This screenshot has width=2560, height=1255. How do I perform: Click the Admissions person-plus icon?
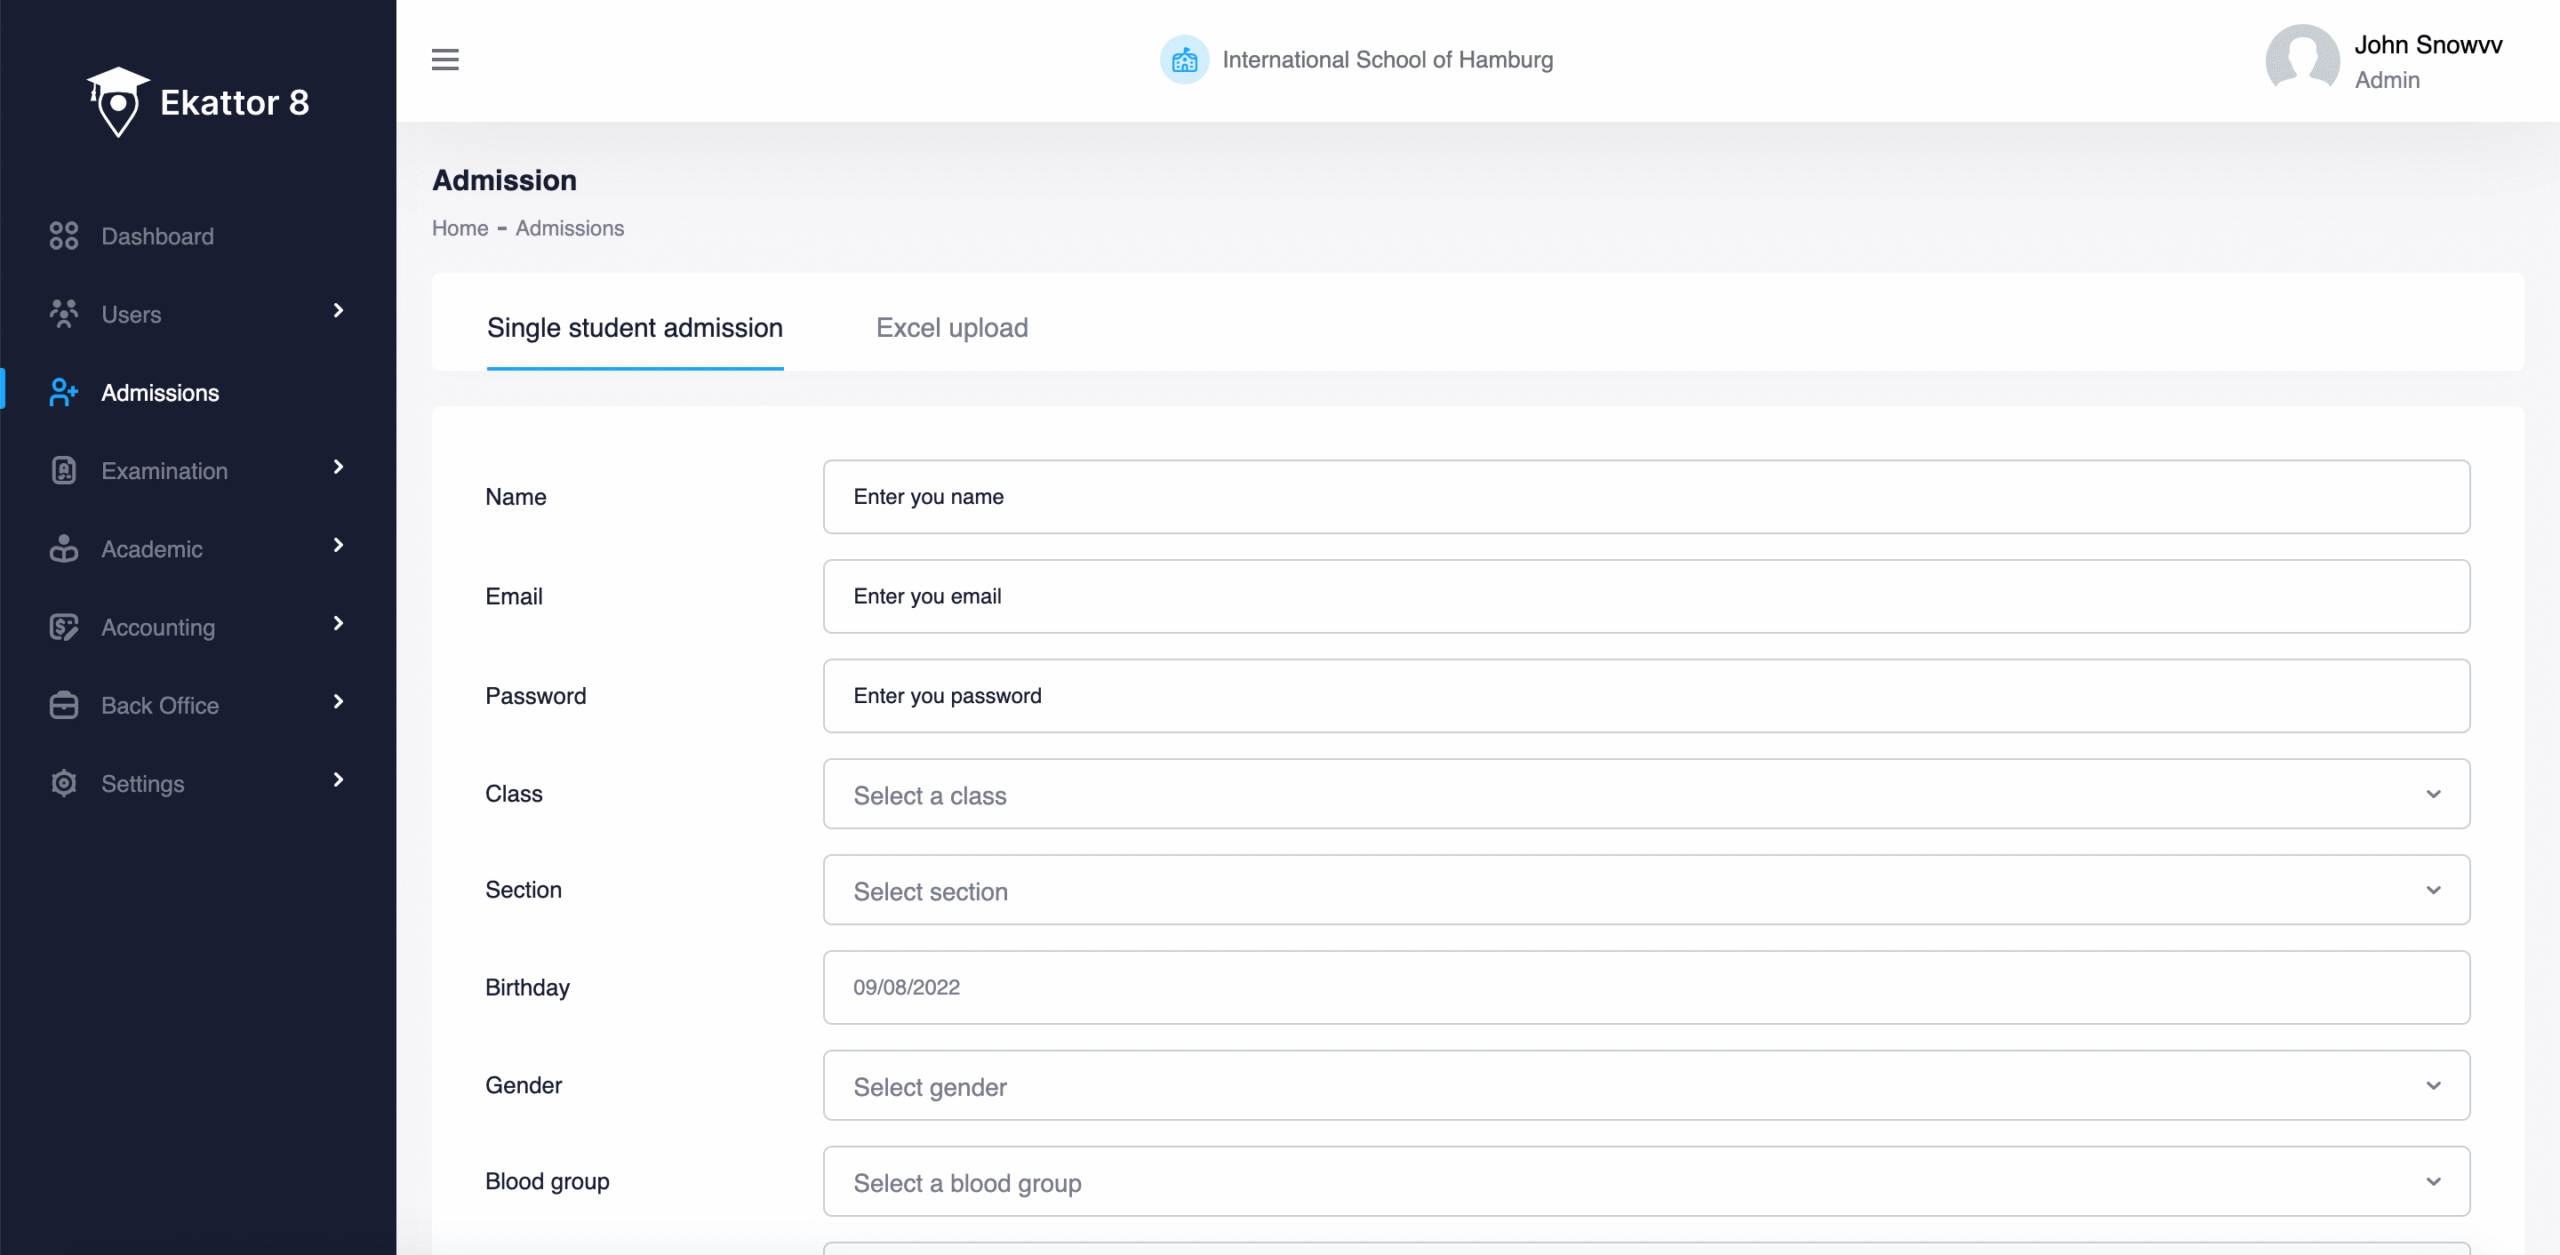click(64, 393)
